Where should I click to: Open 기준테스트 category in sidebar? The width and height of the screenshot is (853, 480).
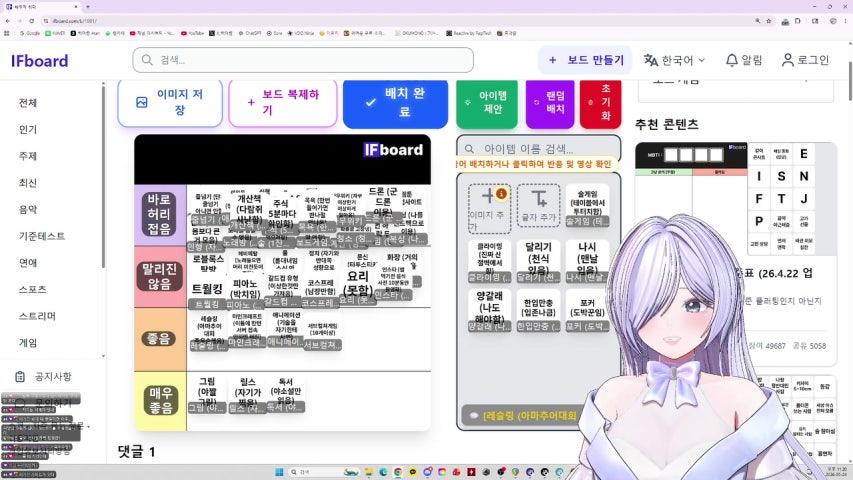point(42,236)
